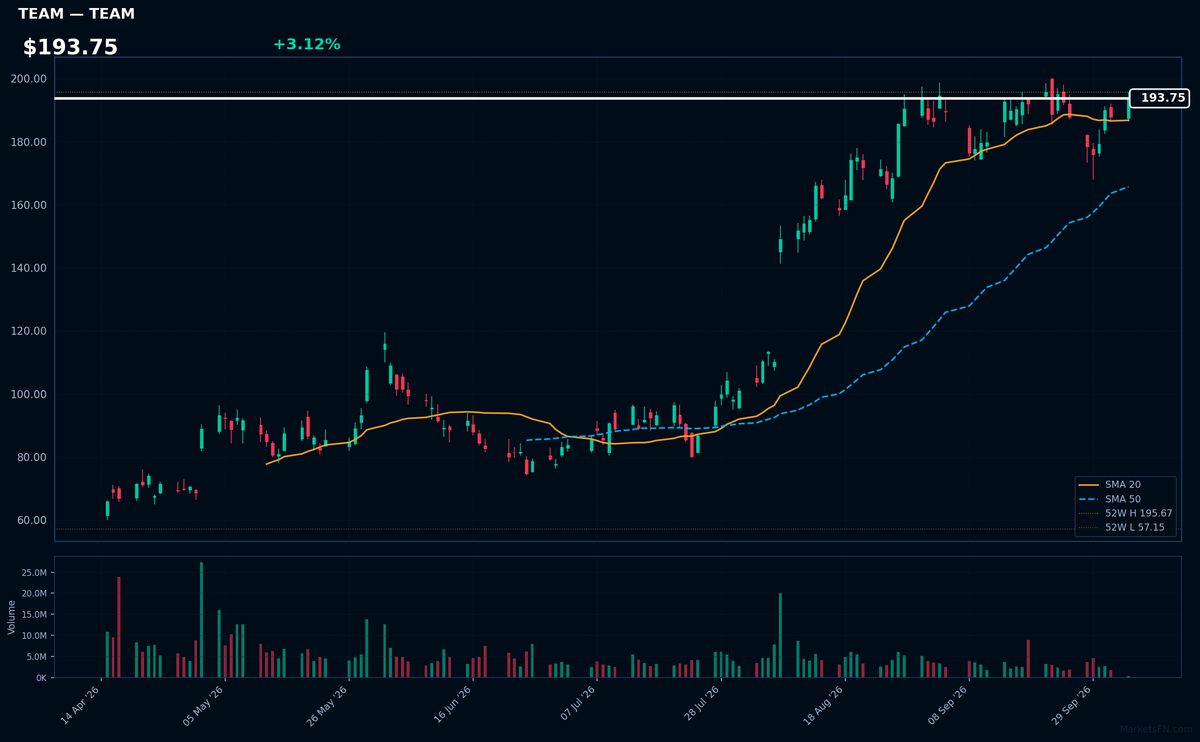1200x742 pixels.
Task: Select the 52W H 195.67 legend entry
Action: (1126, 513)
